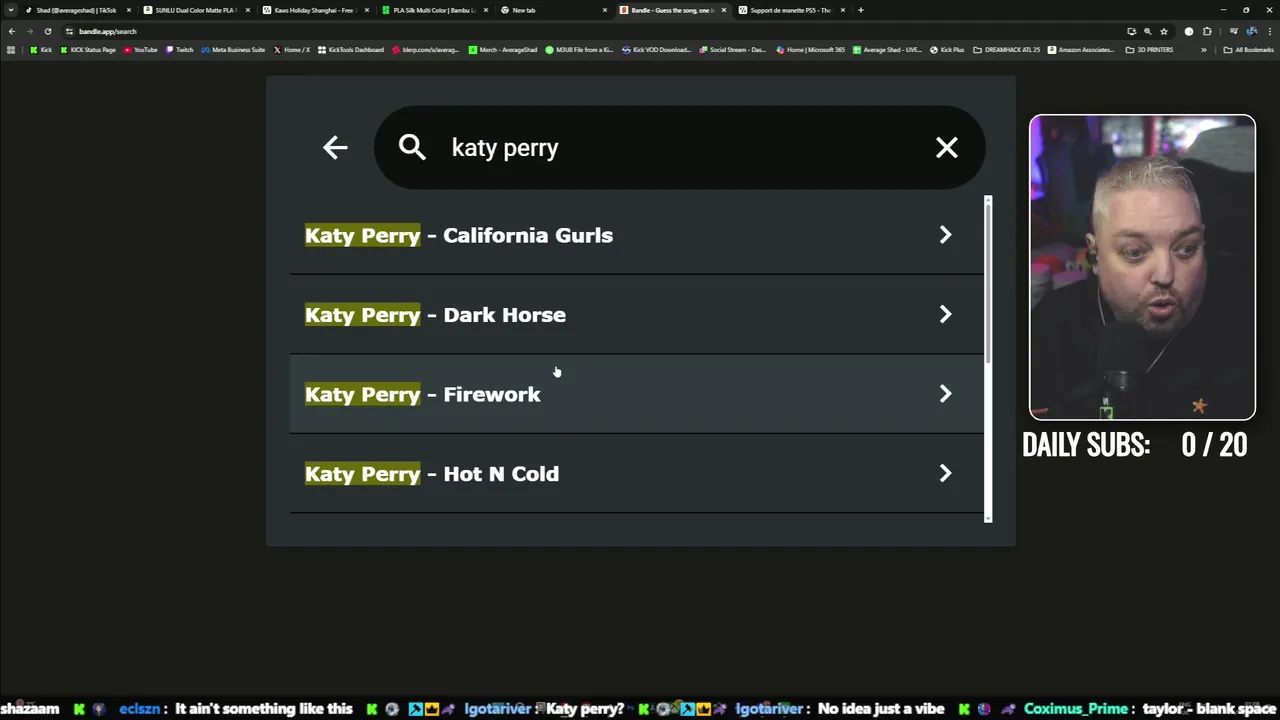This screenshot has height=720, width=1280.
Task: Click the search results scrollbar
Action: point(988,282)
